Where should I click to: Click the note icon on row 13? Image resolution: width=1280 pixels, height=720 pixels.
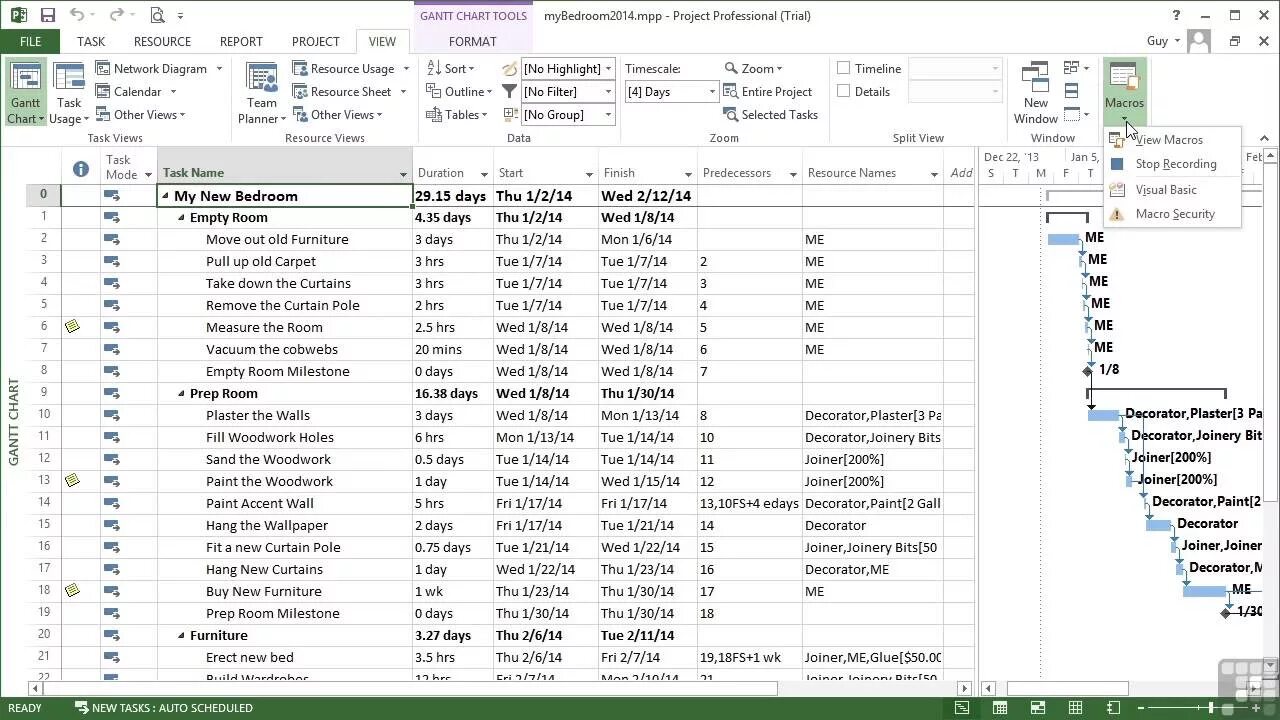click(x=72, y=480)
